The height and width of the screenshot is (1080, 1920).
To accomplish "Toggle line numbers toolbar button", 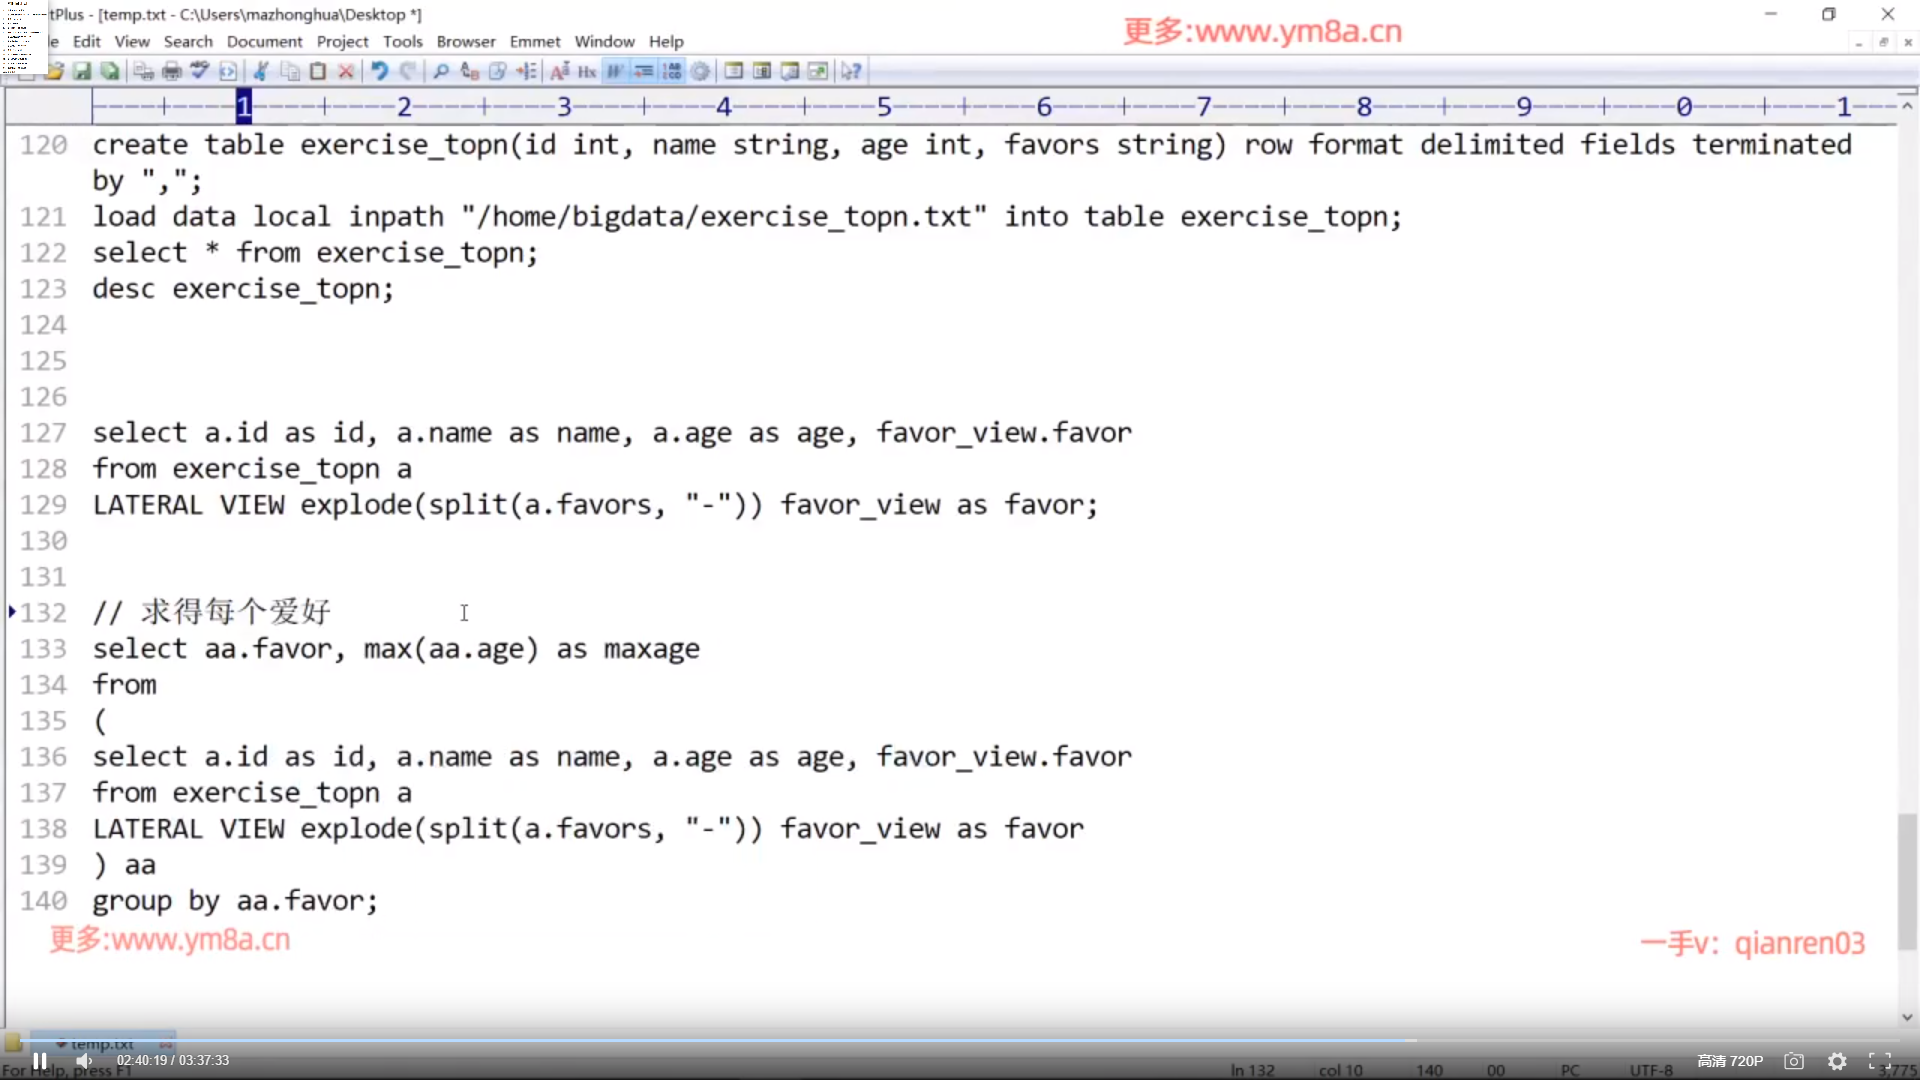I will coord(672,71).
